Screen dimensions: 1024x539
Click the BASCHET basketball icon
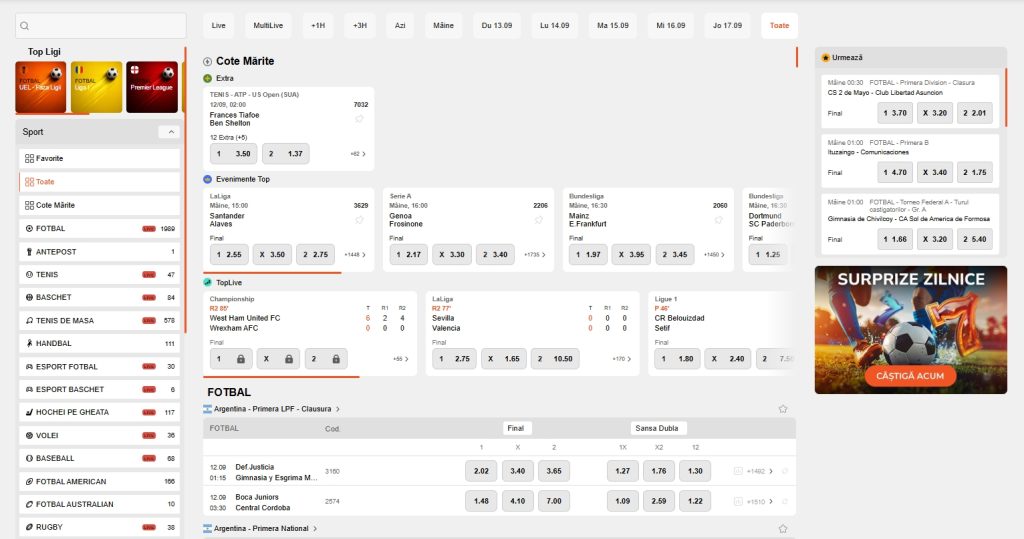(x=29, y=297)
